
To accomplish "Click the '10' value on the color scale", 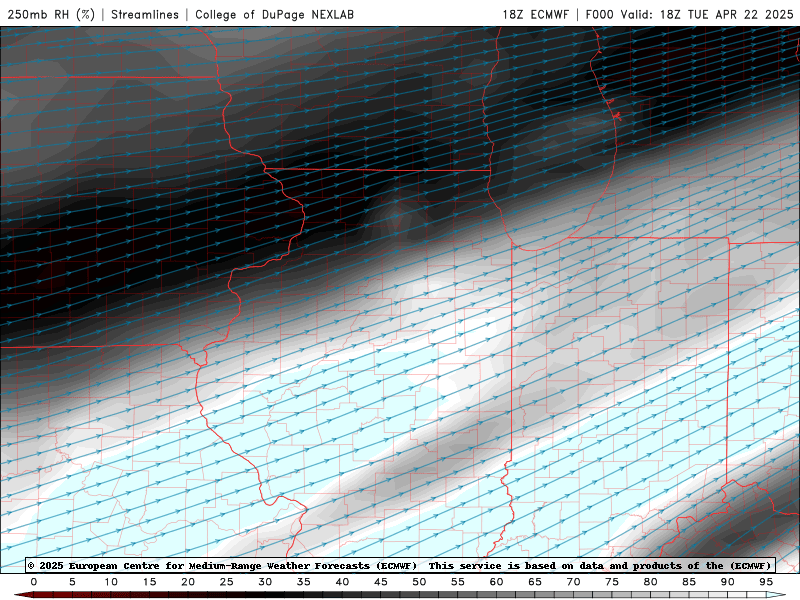I will point(111,582).
